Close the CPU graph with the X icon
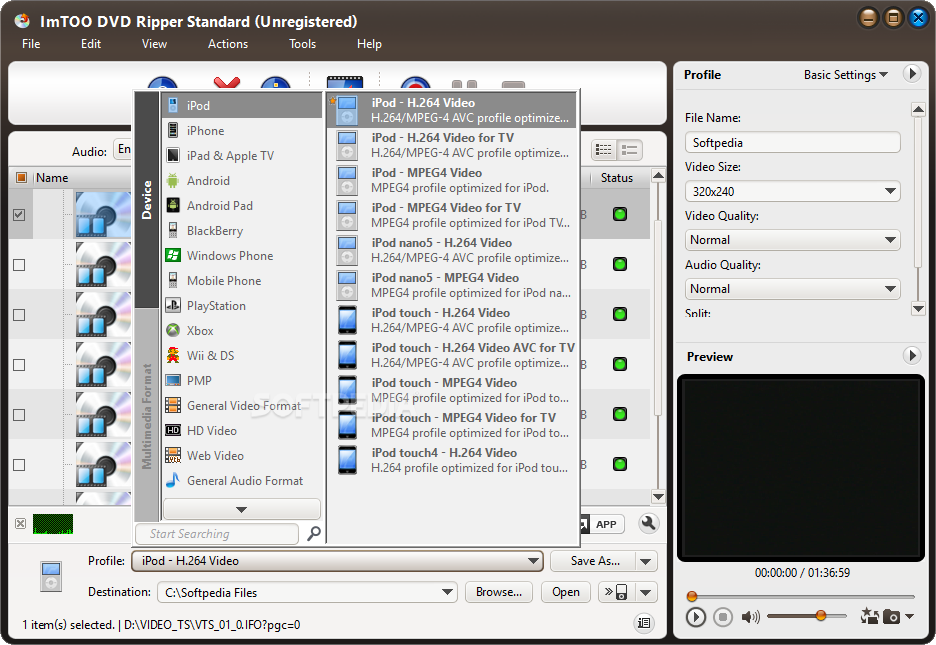 pyautogui.click(x=20, y=524)
